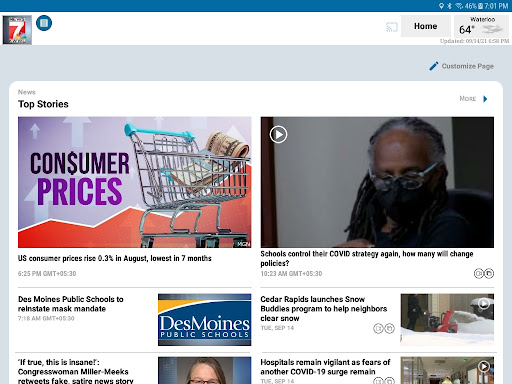
Task: Tap the media icons under Schools COVID story
Action: pos(484,274)
